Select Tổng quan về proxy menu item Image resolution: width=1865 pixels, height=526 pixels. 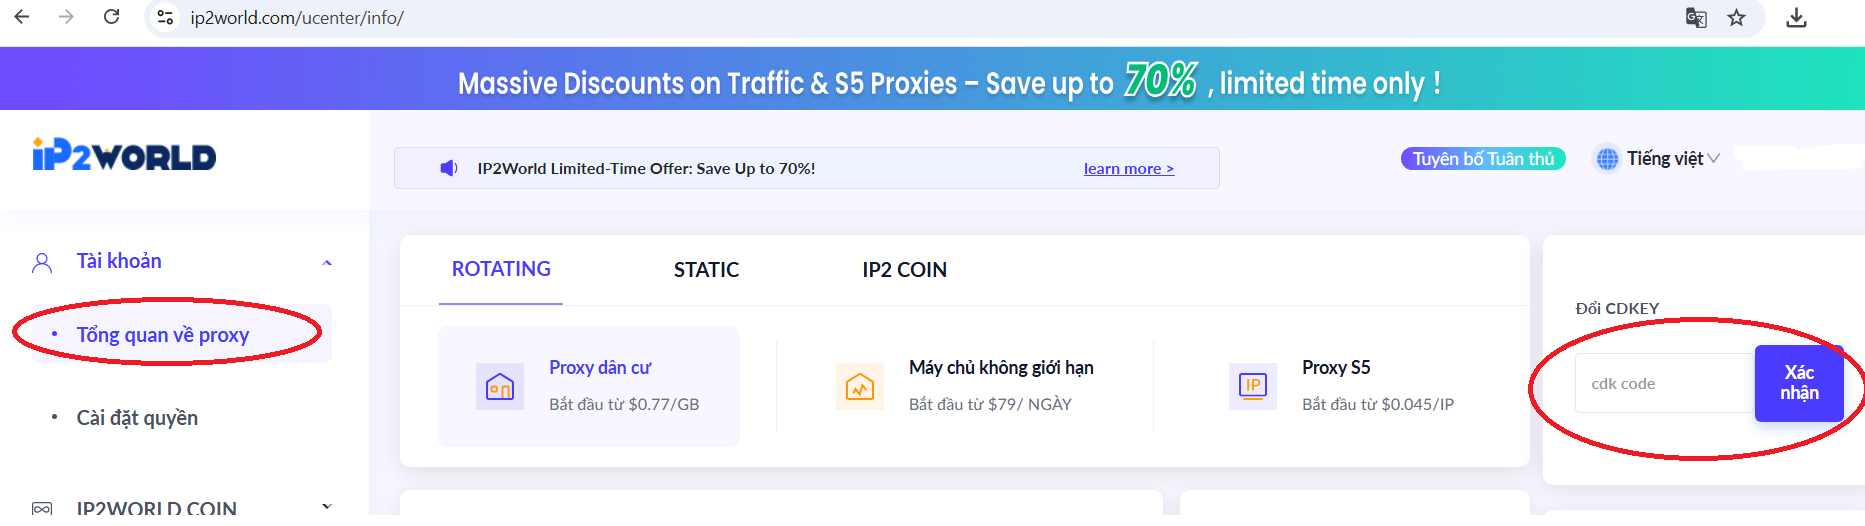click(163, 335)
